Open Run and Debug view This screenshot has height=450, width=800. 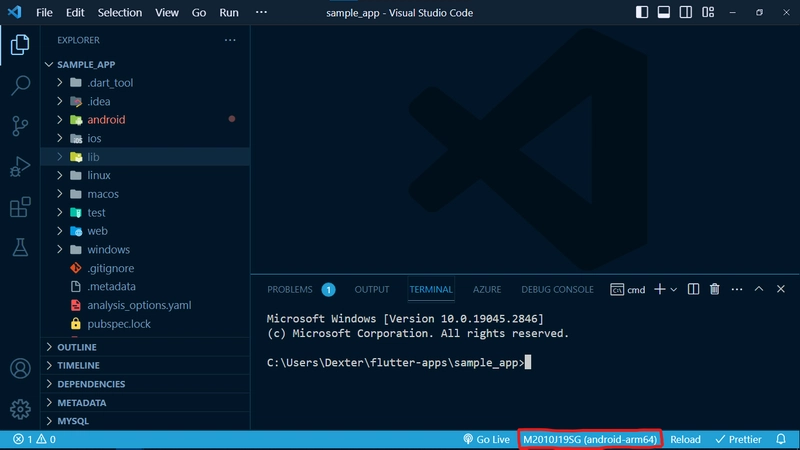pos(20,166)
